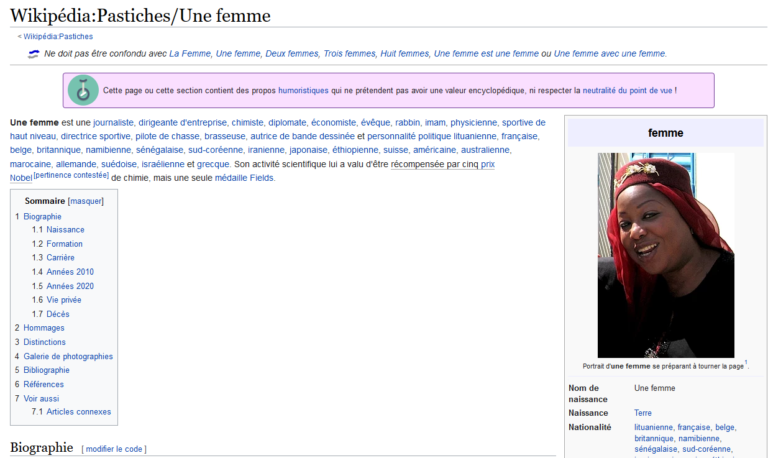
Task: Open 'La Femme' disambiguation link
Action: point(190,53)
